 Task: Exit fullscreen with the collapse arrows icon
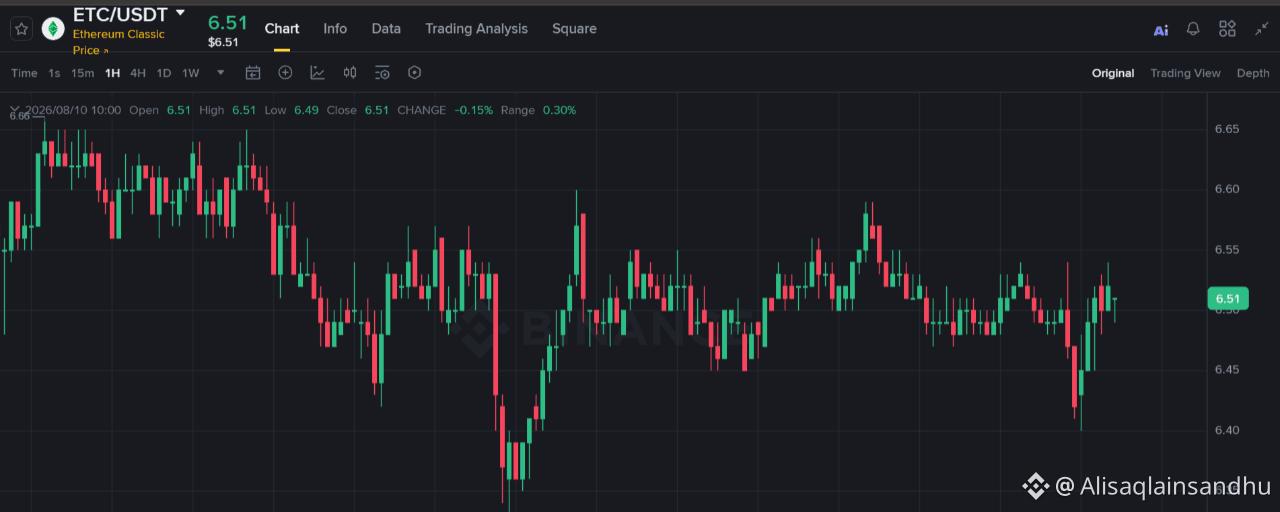click(x=1261, y=29)
